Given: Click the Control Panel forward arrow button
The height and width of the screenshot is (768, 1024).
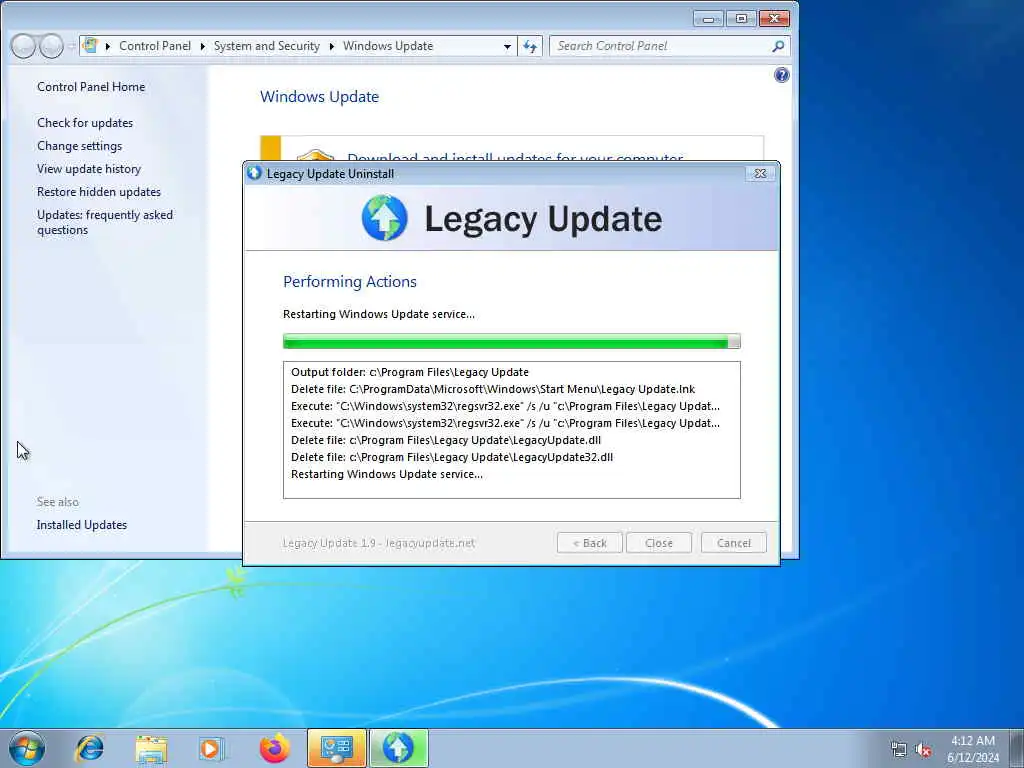Looking at the screenshot, I should pyautogui.click(x=51, y=46).
